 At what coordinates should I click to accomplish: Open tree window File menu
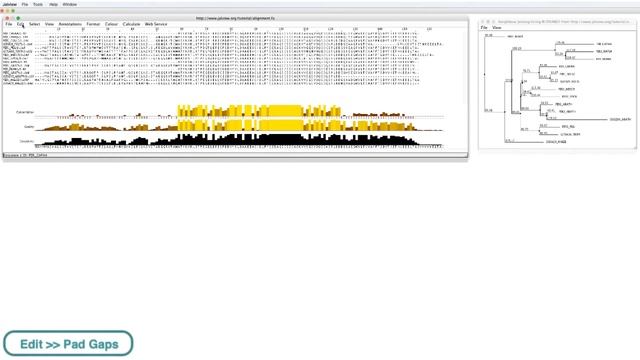(484, 27)
